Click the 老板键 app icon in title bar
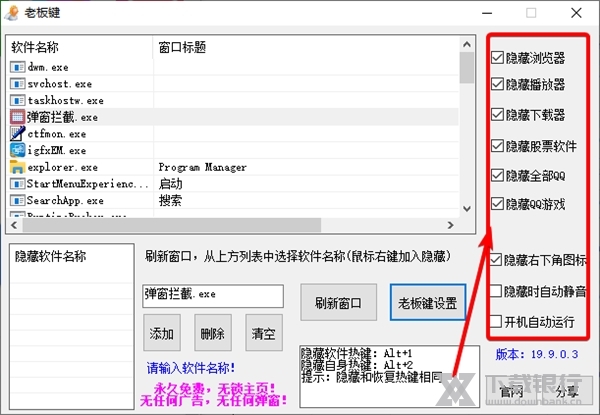 pyautogui.click(x=12, y=13)
